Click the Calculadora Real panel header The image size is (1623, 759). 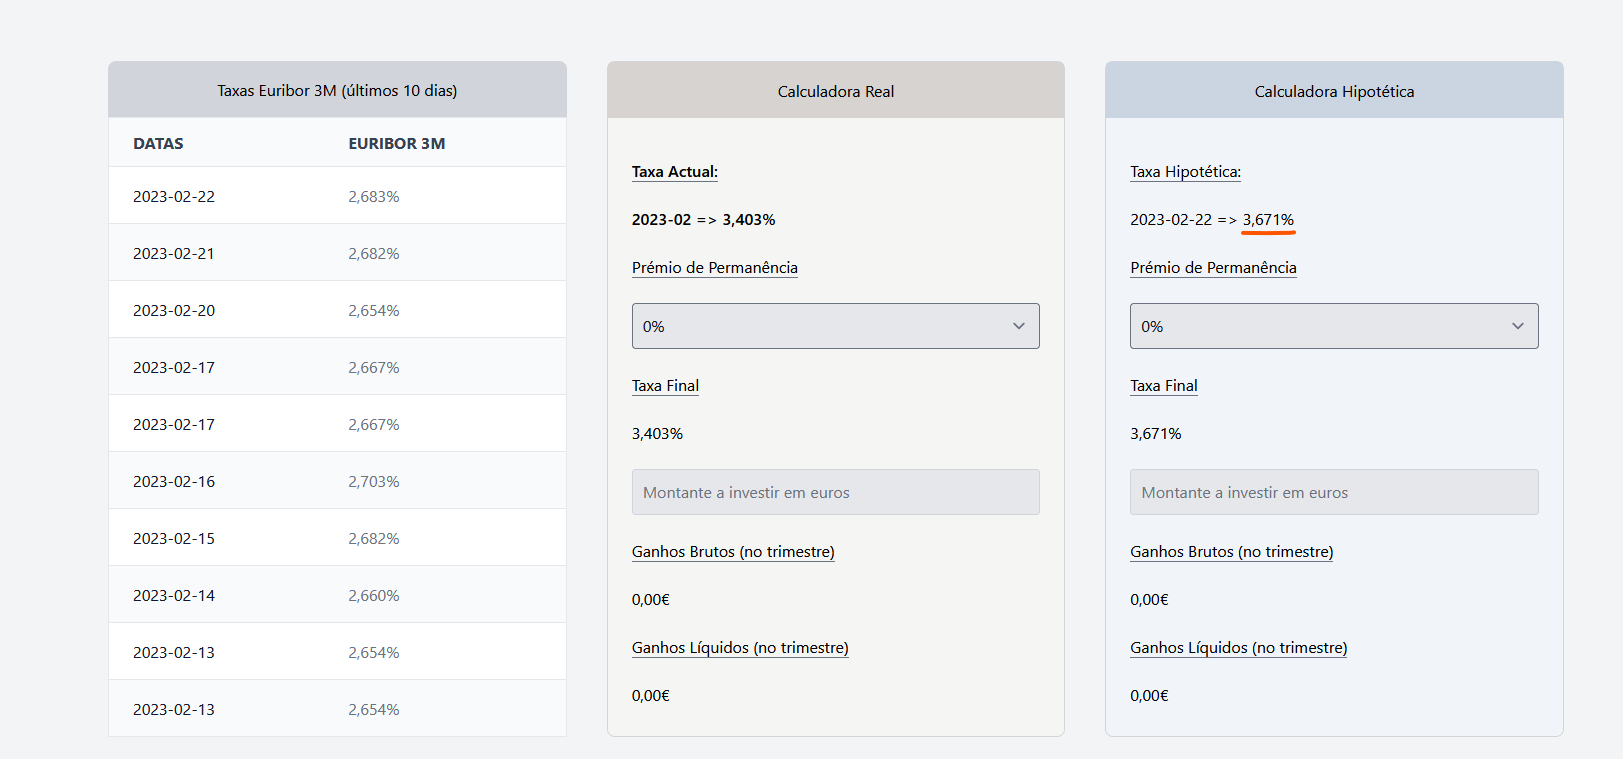tap(835, 91)
